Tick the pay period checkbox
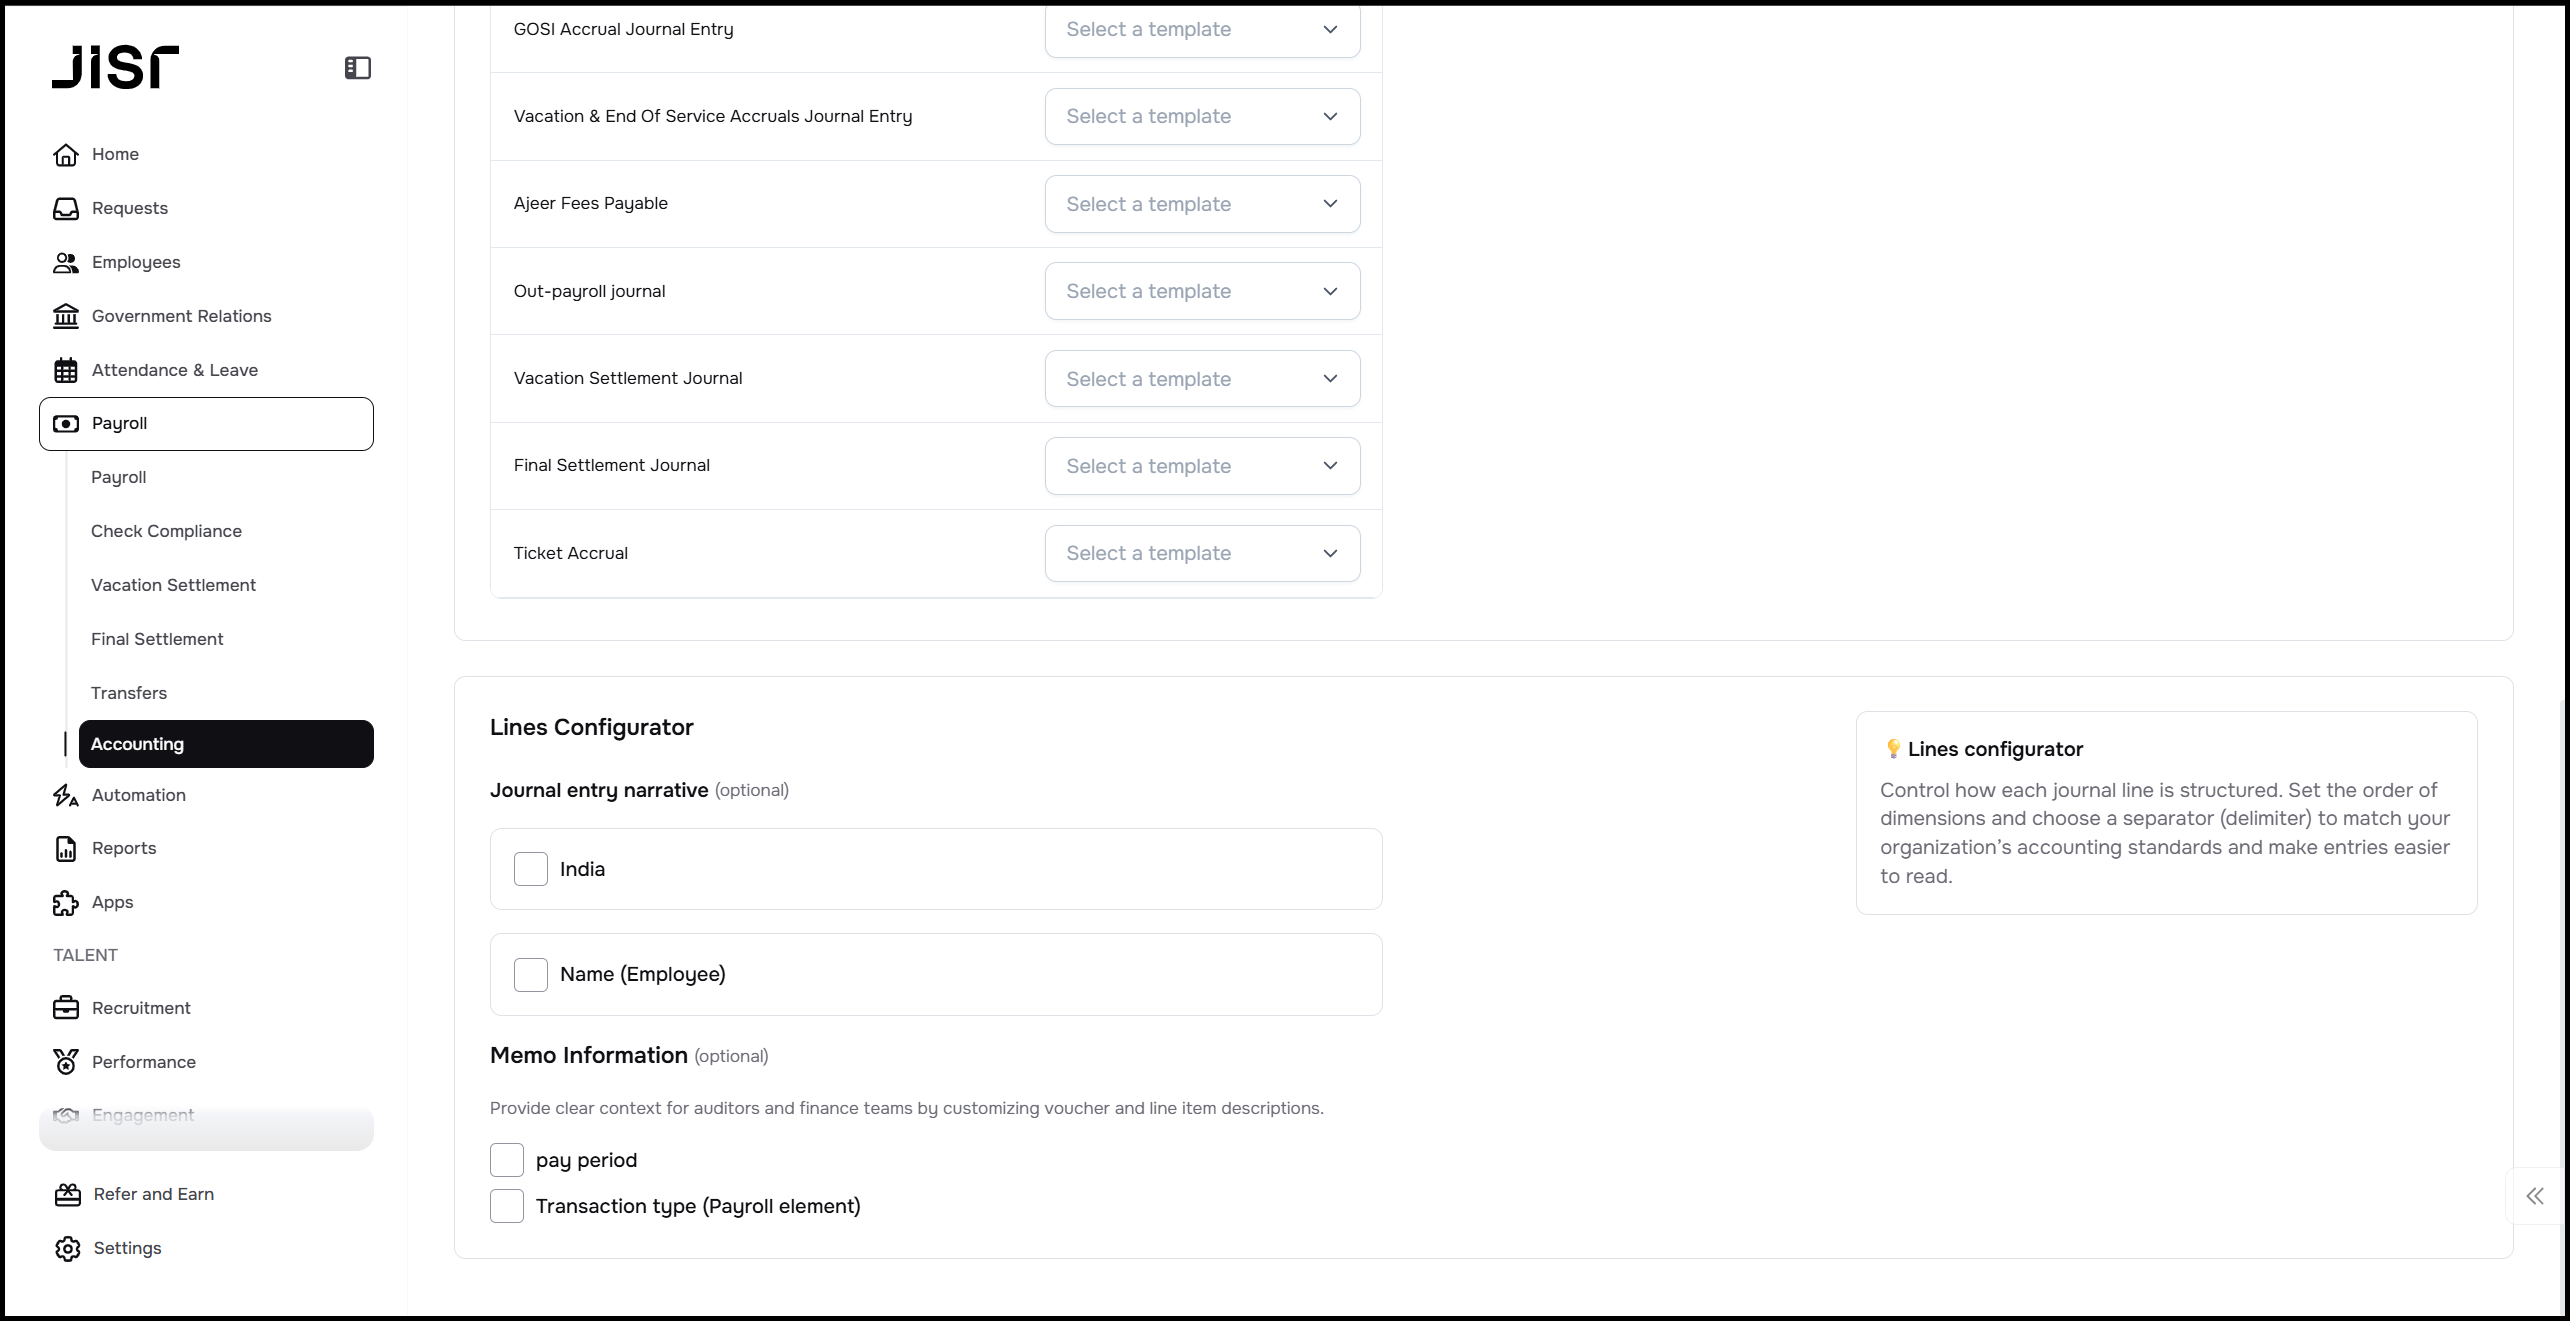This screenshot has height=1321, width=2570. pyautogui.click(x=507, y=1160)
